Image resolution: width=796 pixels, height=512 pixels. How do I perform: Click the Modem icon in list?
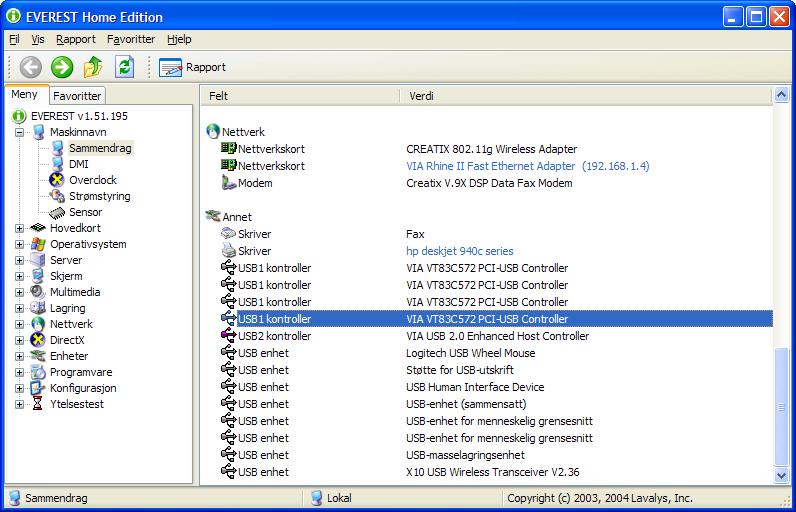tap(229, 183)
